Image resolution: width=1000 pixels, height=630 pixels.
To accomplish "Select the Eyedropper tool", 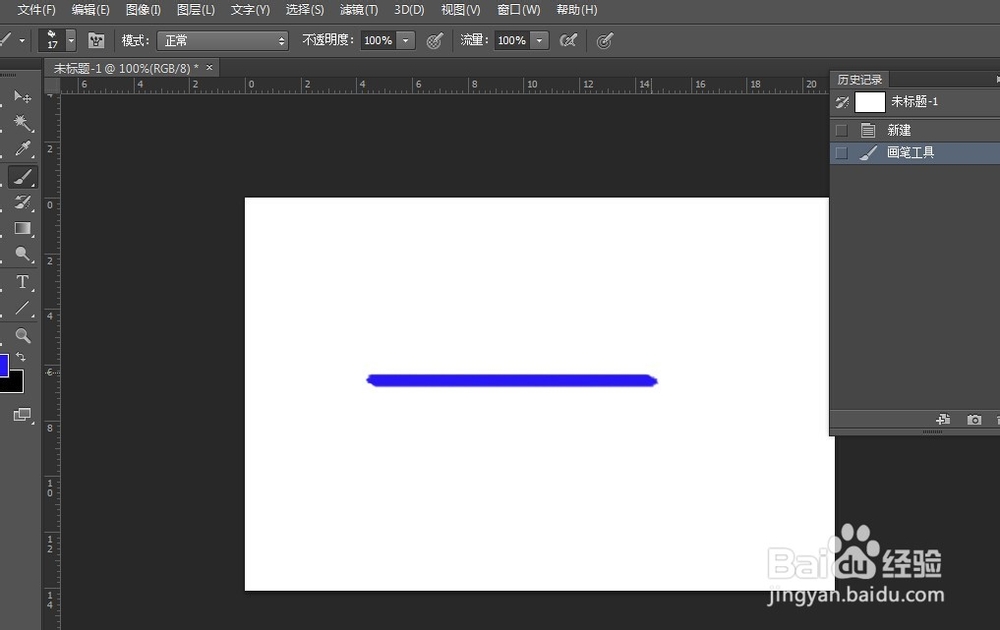I will (x=23, y=149).
